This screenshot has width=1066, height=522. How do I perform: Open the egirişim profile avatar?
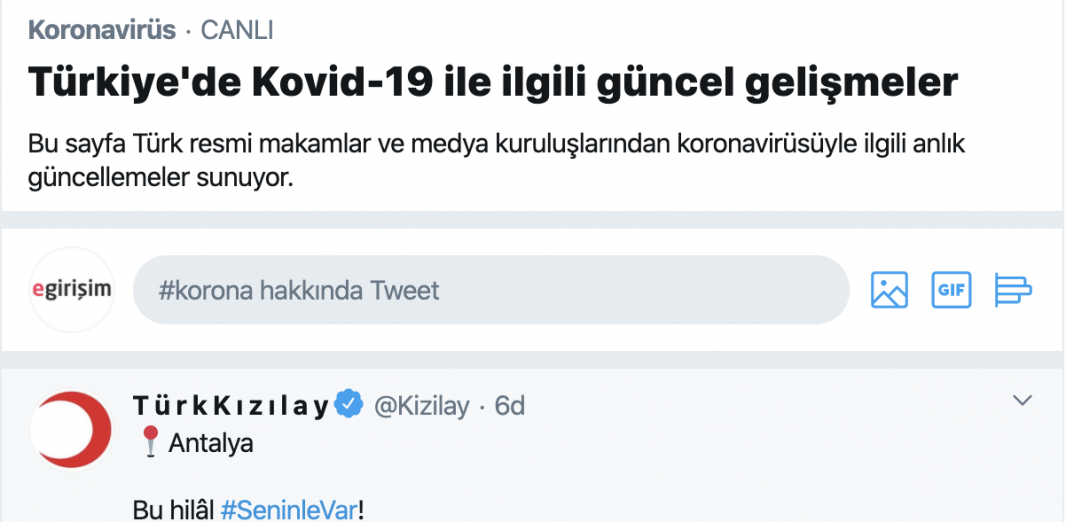(72, 290)
